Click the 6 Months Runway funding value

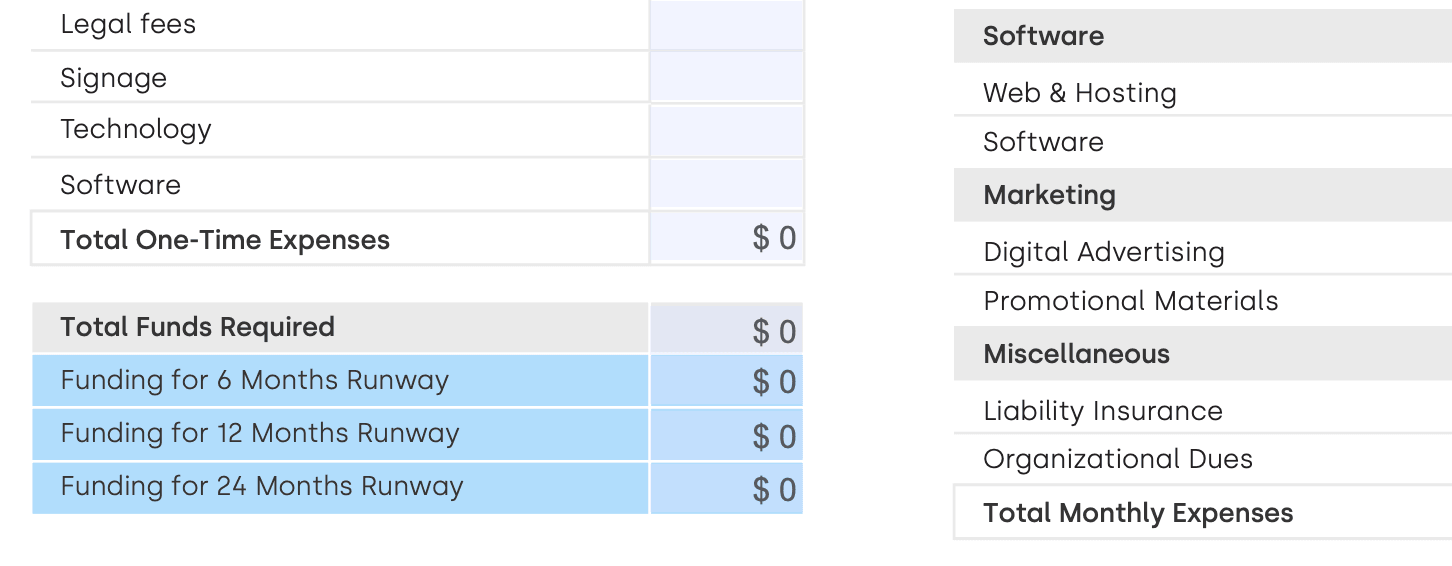727,381
